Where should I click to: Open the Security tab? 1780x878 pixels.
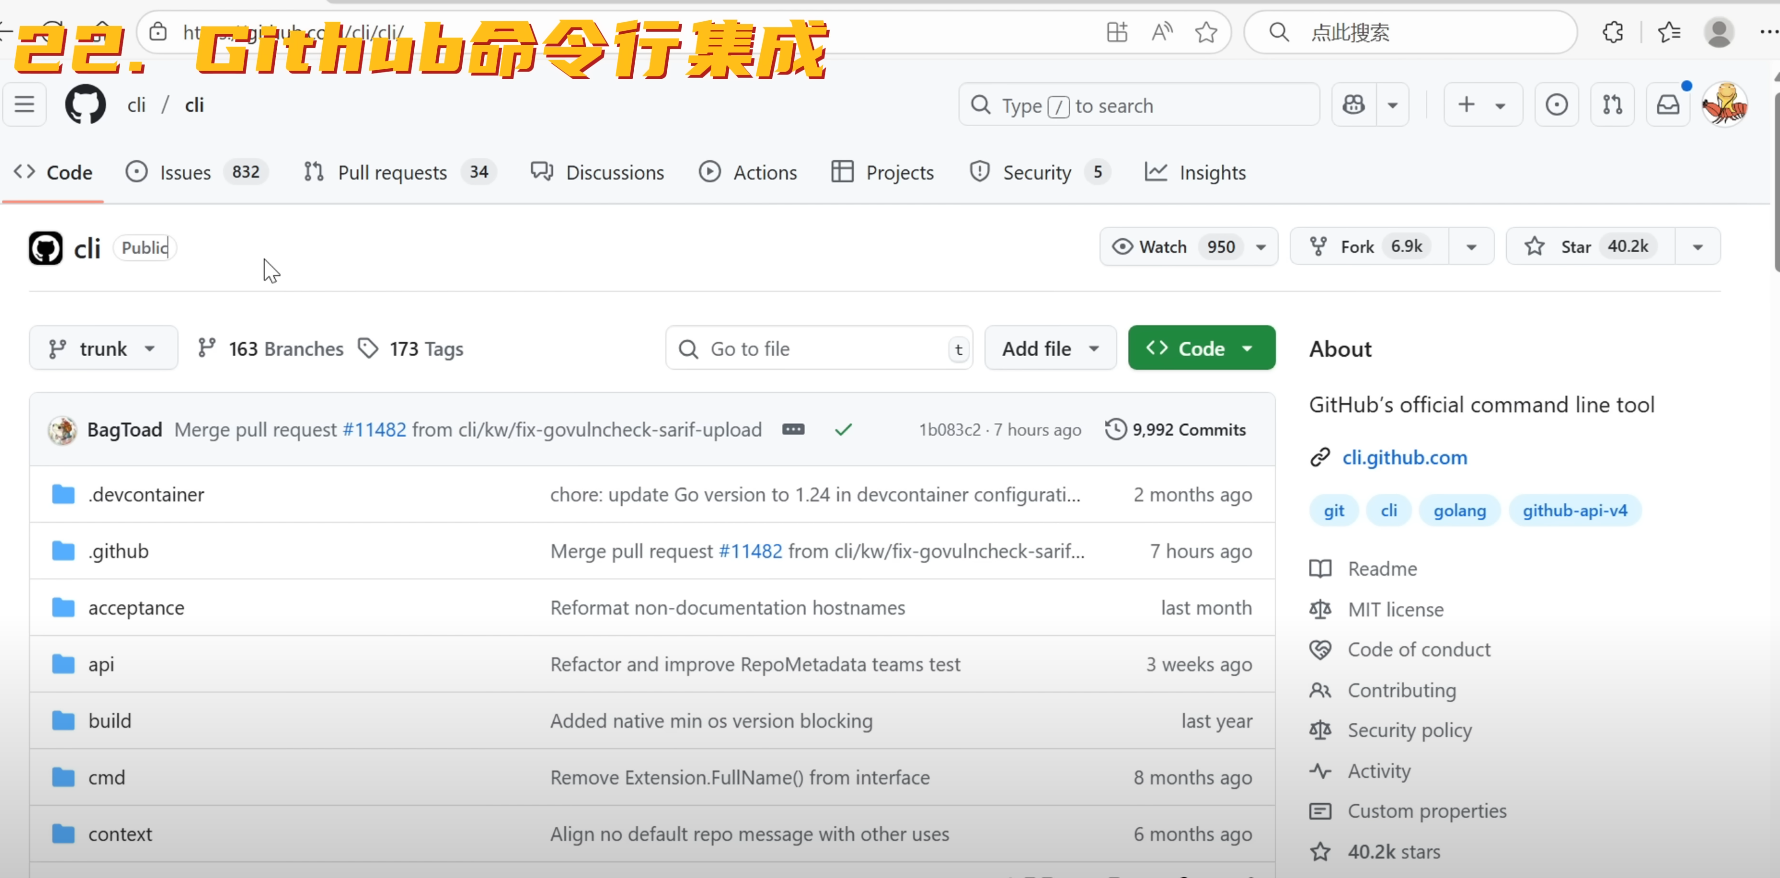click(1040, 173)
